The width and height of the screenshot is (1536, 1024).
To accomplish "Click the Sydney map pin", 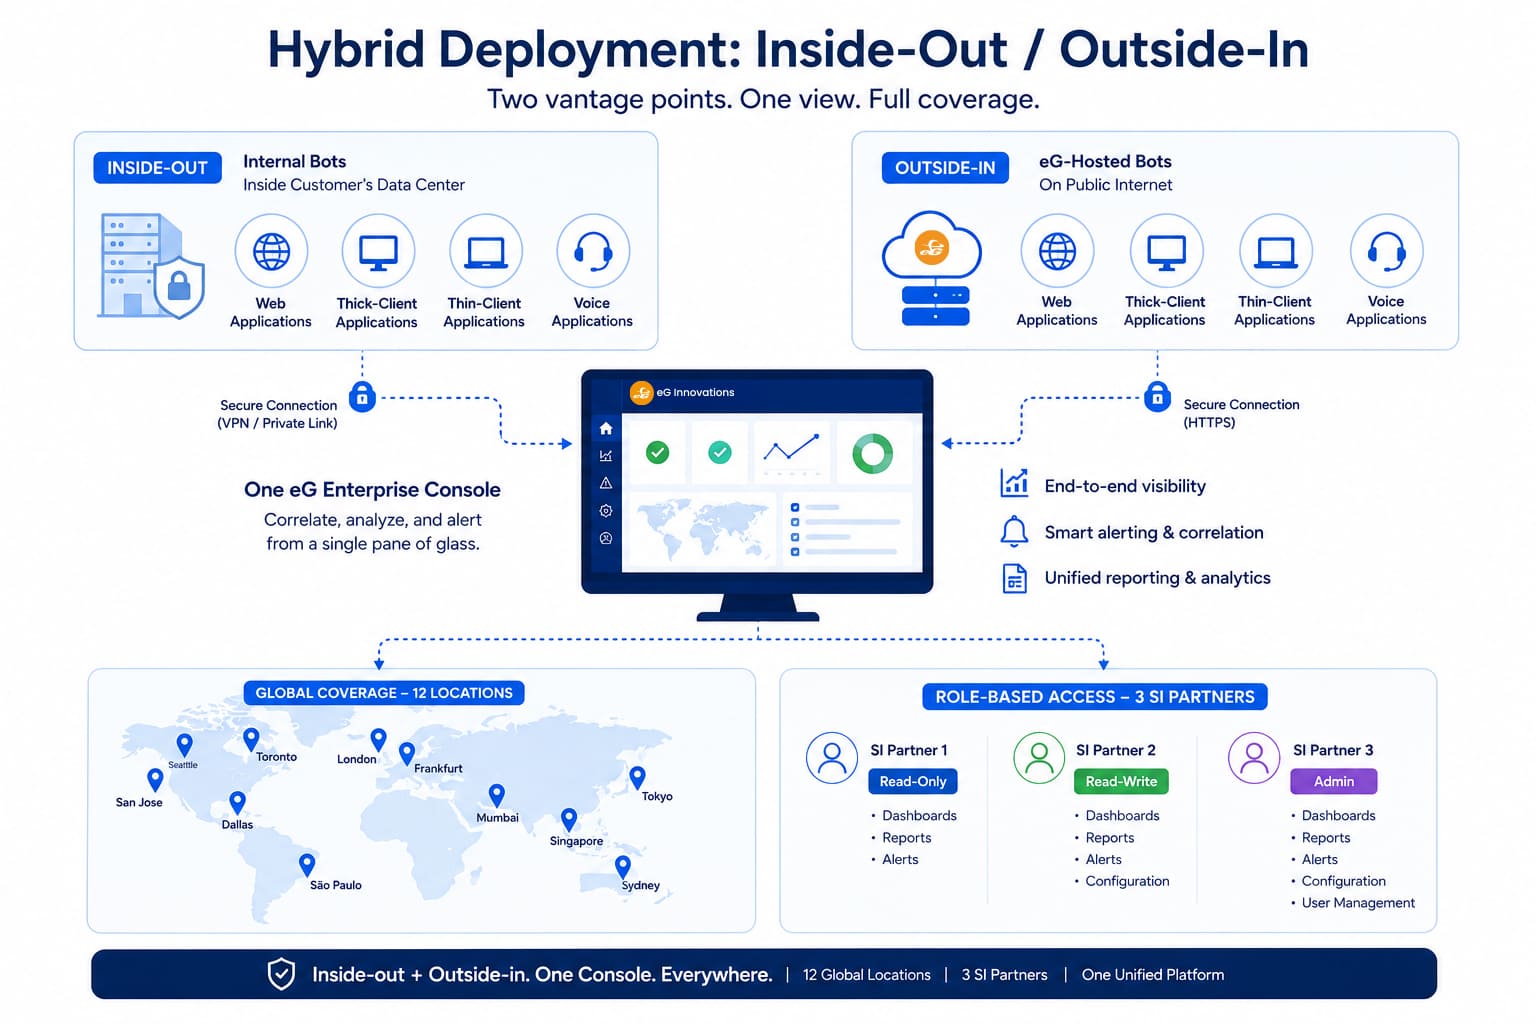I will click(623, 867).
